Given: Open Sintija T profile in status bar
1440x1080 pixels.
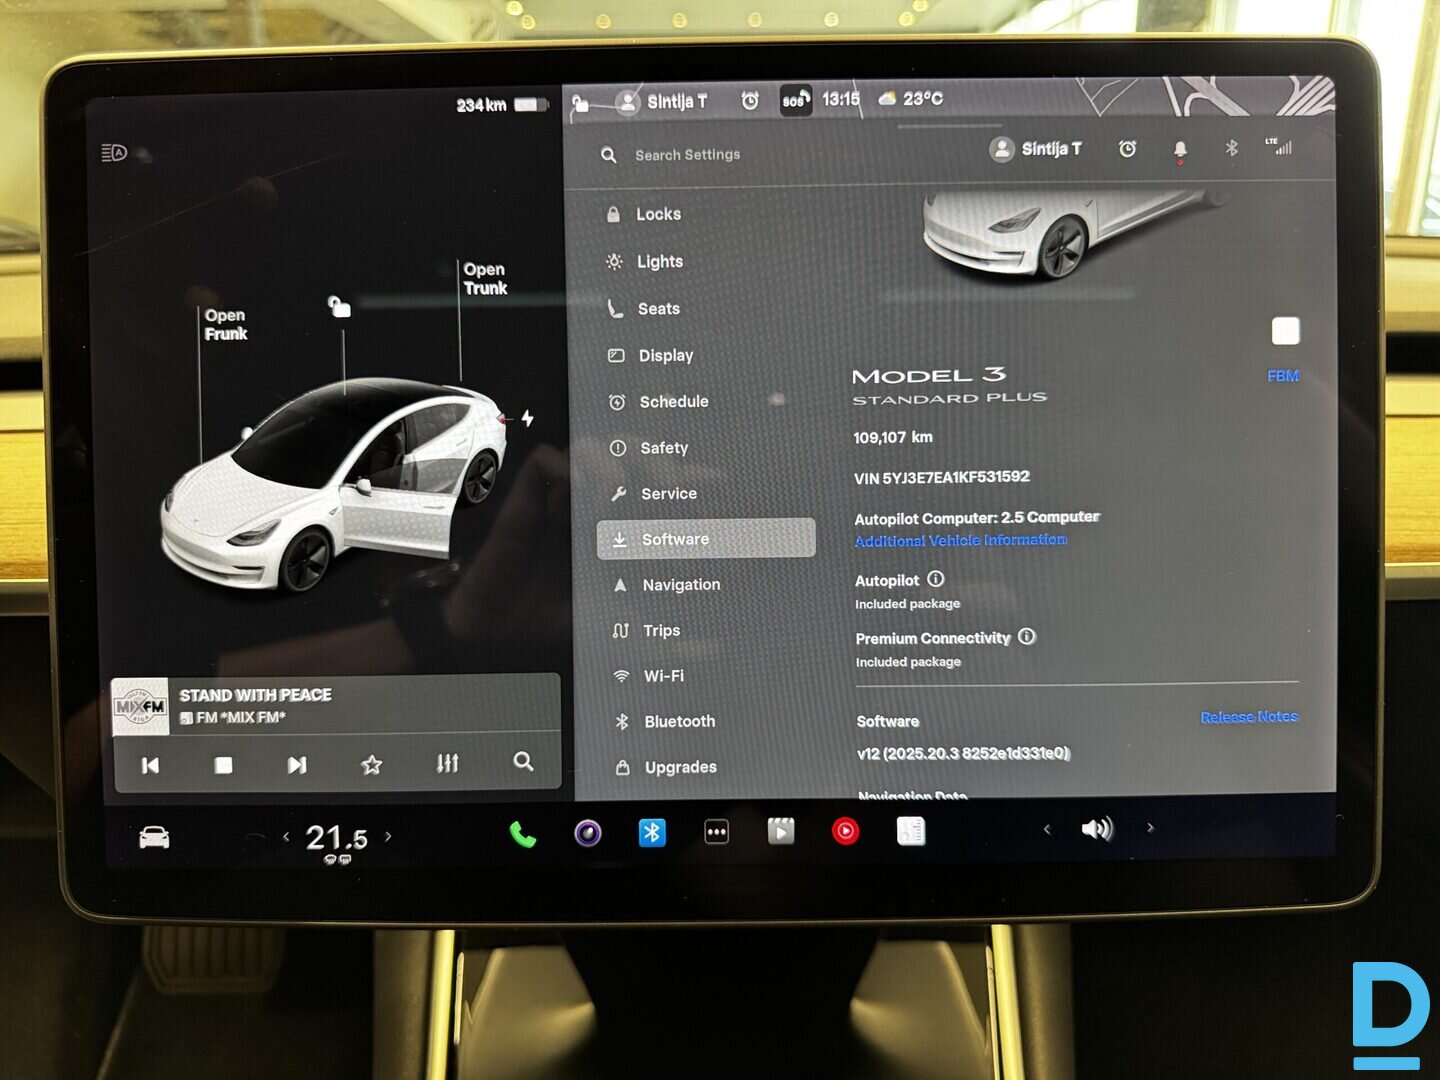Looking at the screenshot, I should [662, 102].
